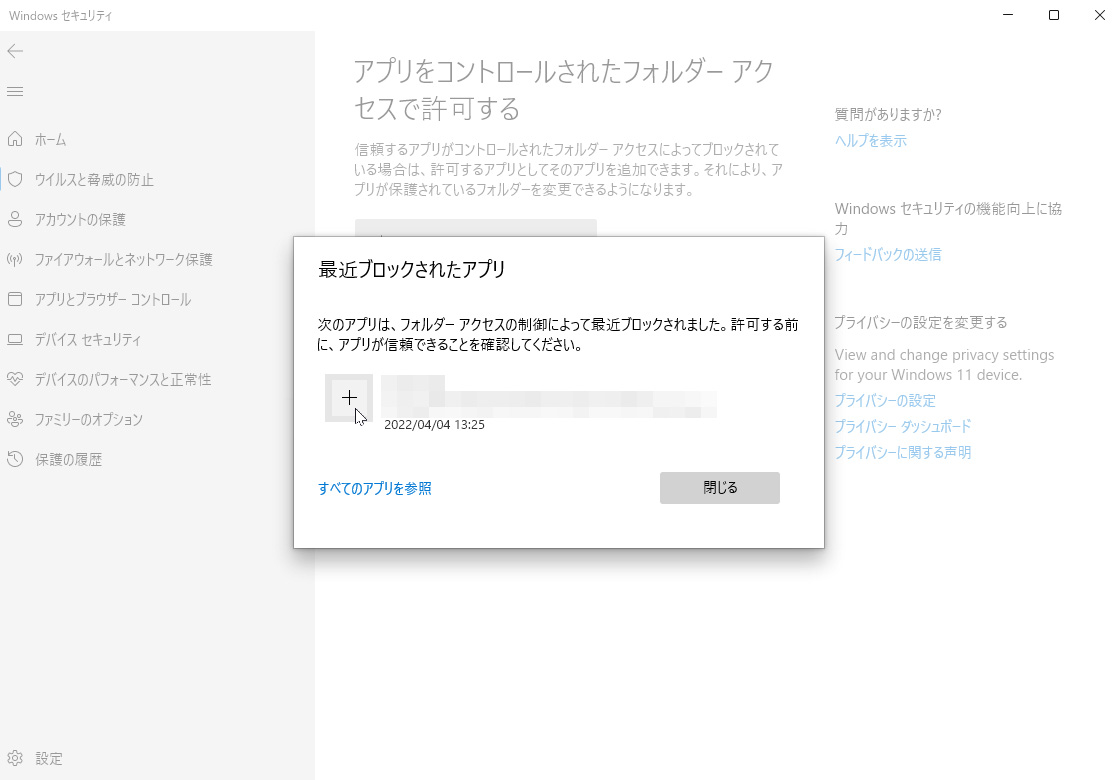This screenshot has height=780, width=1117.
Task: Click the person icon for アカウントの保護
Action: pos(15,219)
